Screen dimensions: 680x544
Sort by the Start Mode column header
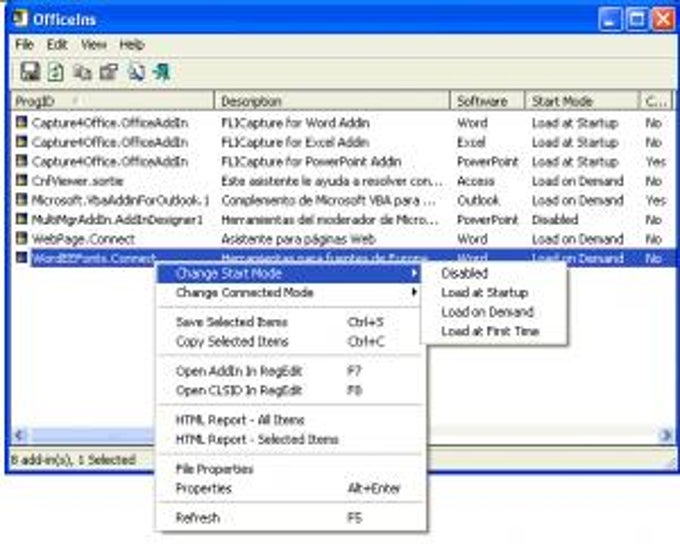click(x=582, y=101)
